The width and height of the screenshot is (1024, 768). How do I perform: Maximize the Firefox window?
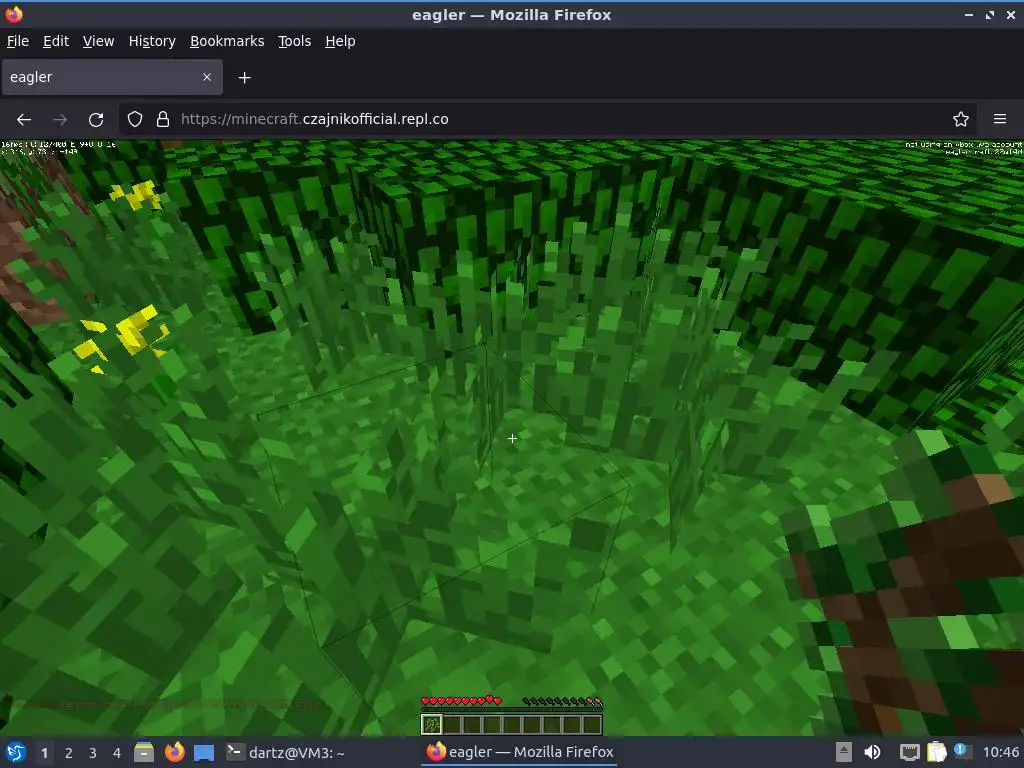point(990,14)
